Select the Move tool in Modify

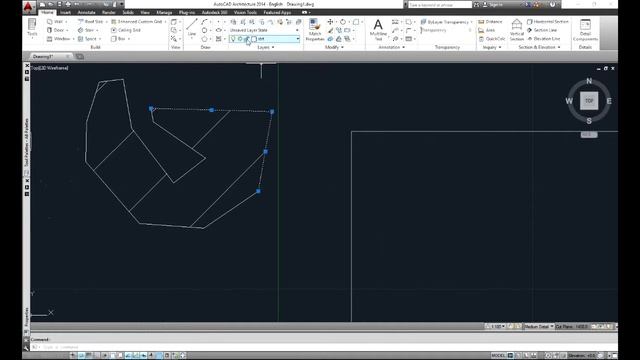(330, 22)
